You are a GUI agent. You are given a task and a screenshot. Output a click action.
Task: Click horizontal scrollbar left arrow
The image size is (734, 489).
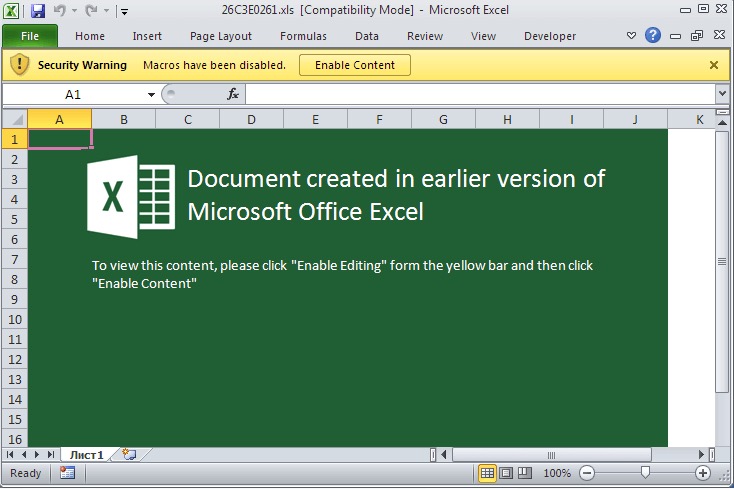(x=444, y=454)
